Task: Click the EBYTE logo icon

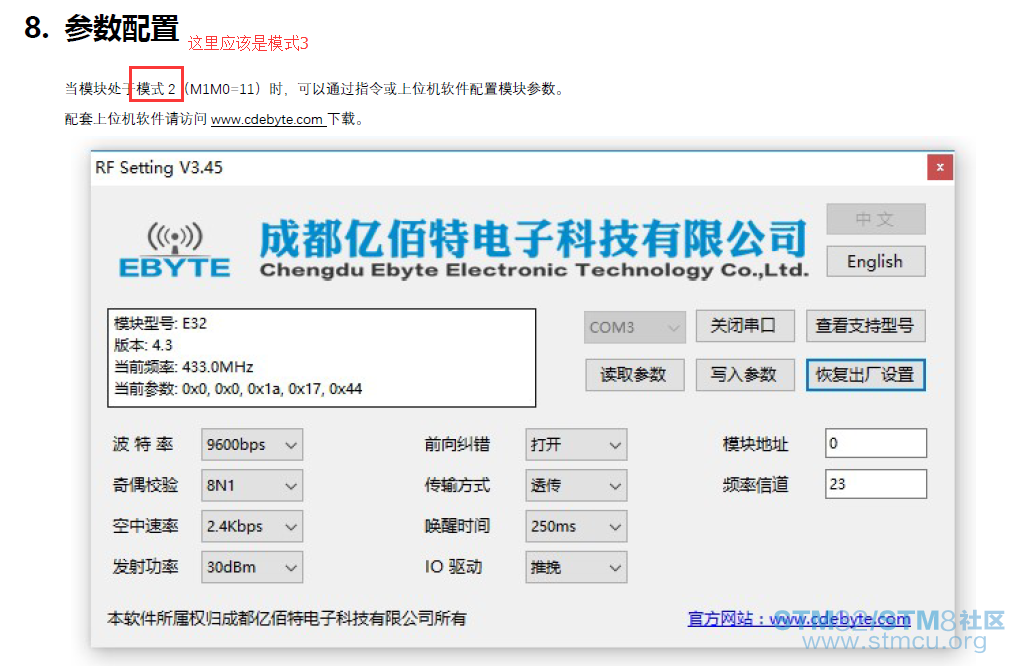Action: tap(175, 250)
